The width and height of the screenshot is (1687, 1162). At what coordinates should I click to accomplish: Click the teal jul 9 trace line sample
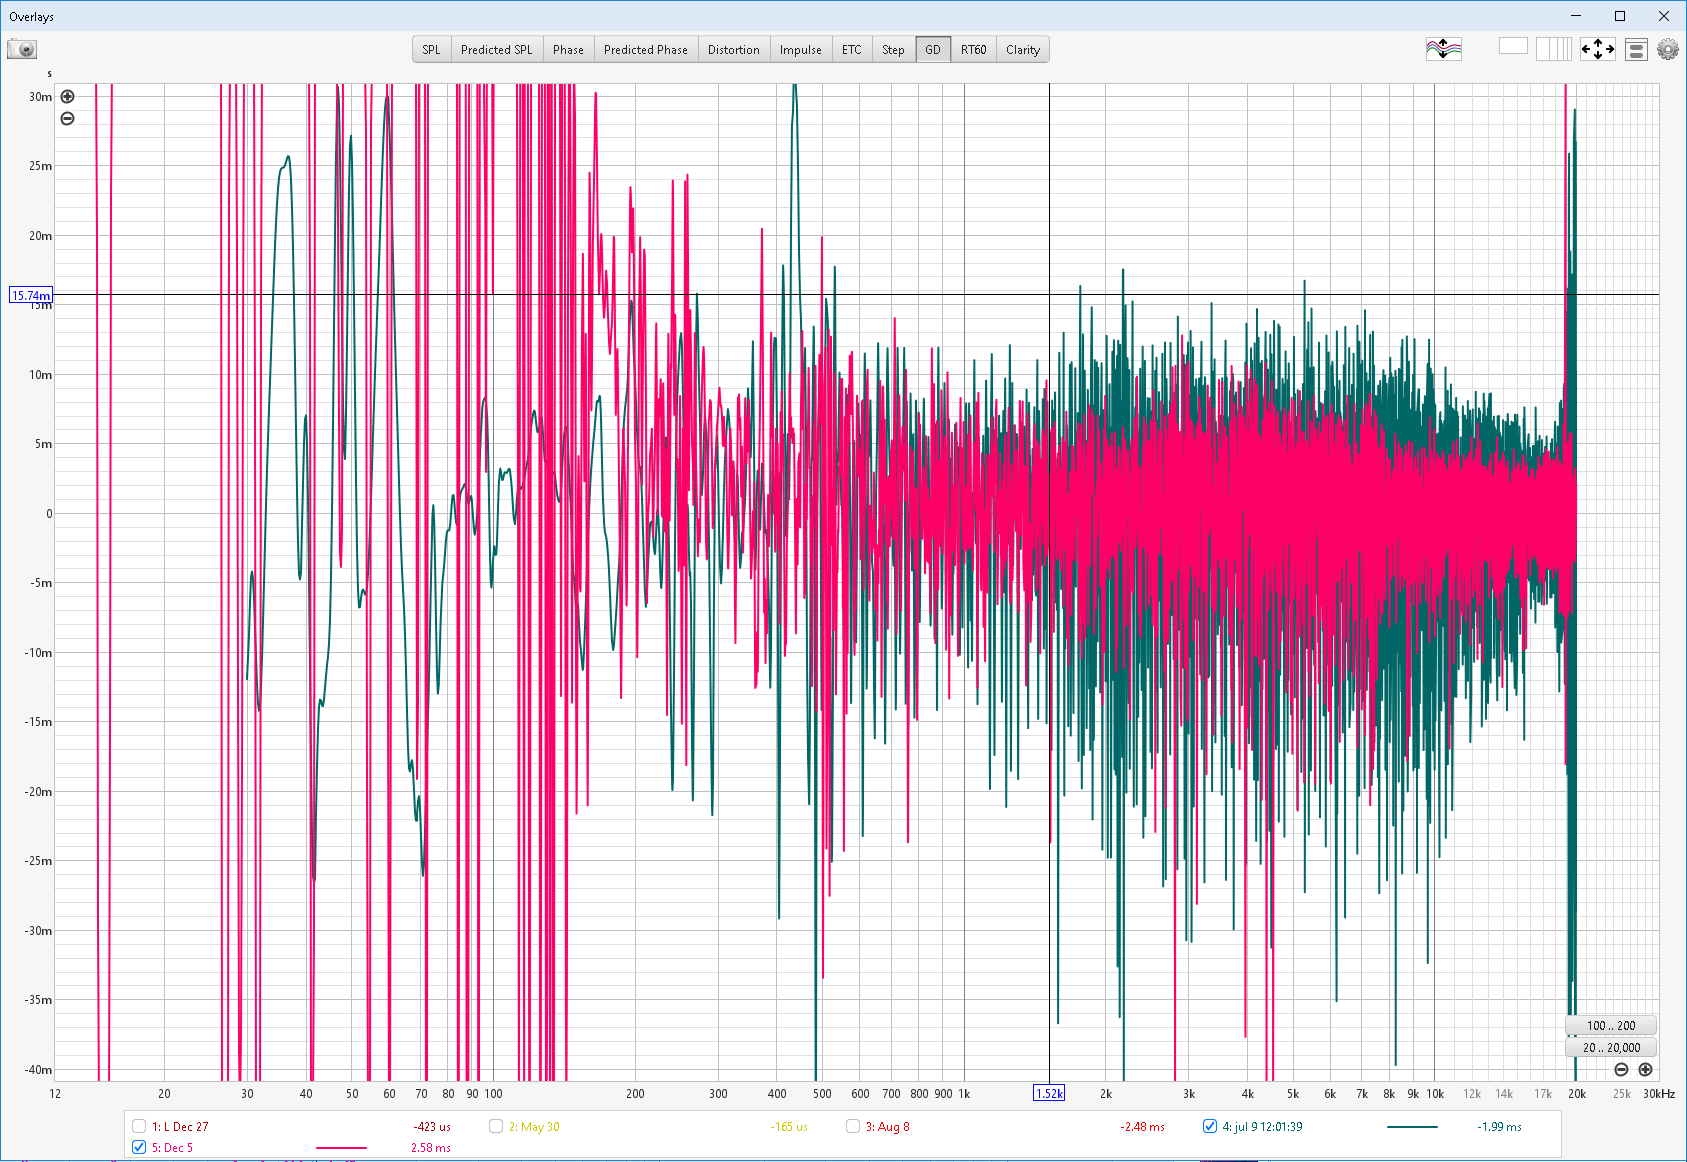point(1412,1127)
